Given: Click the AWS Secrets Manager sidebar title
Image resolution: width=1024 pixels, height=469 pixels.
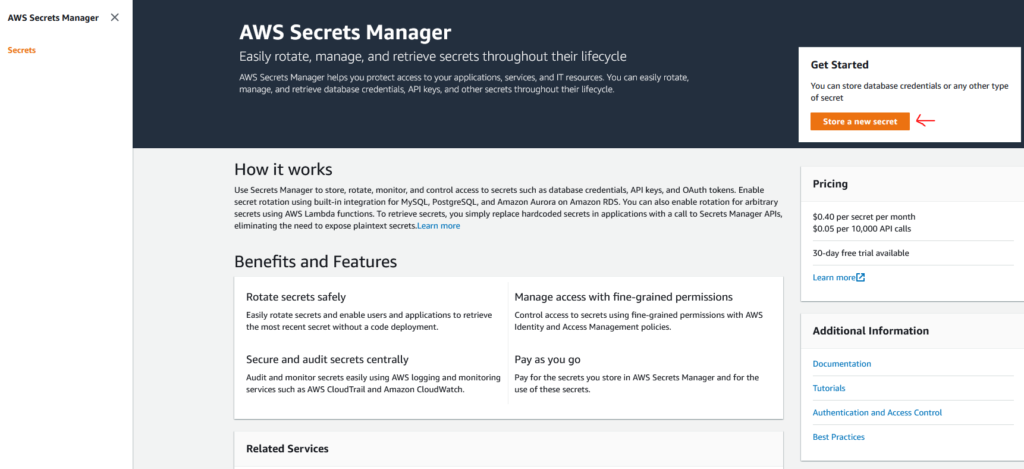Looking at the screenshot, I should click(x=53, y=18).
